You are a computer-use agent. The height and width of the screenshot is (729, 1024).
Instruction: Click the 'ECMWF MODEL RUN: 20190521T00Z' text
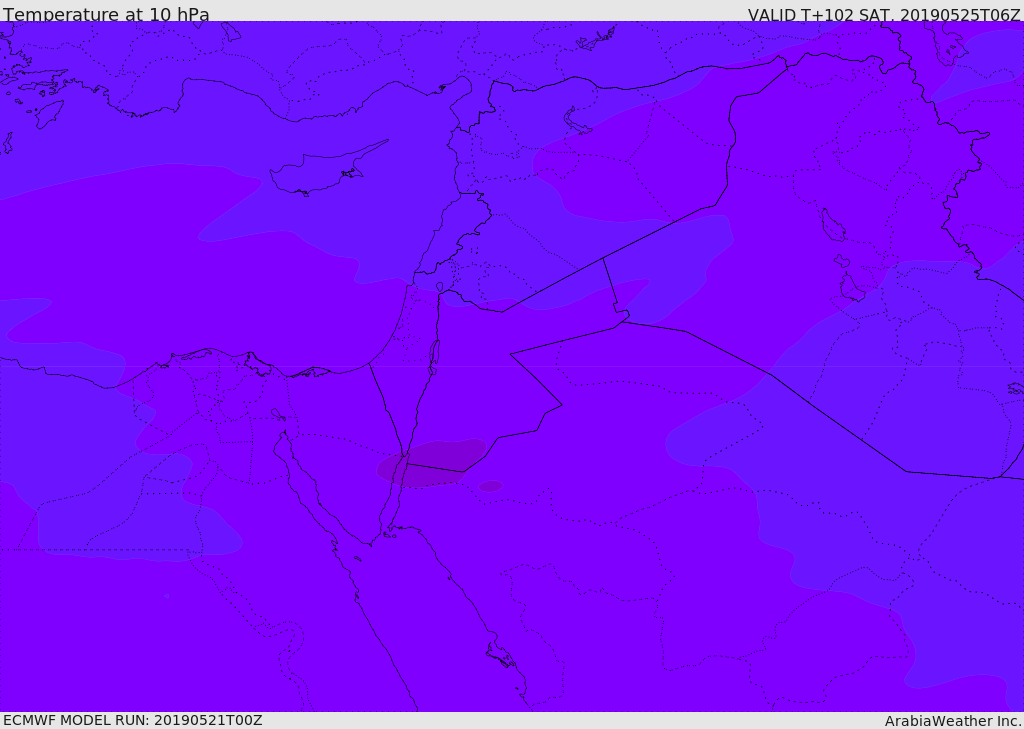coord(133,720)
